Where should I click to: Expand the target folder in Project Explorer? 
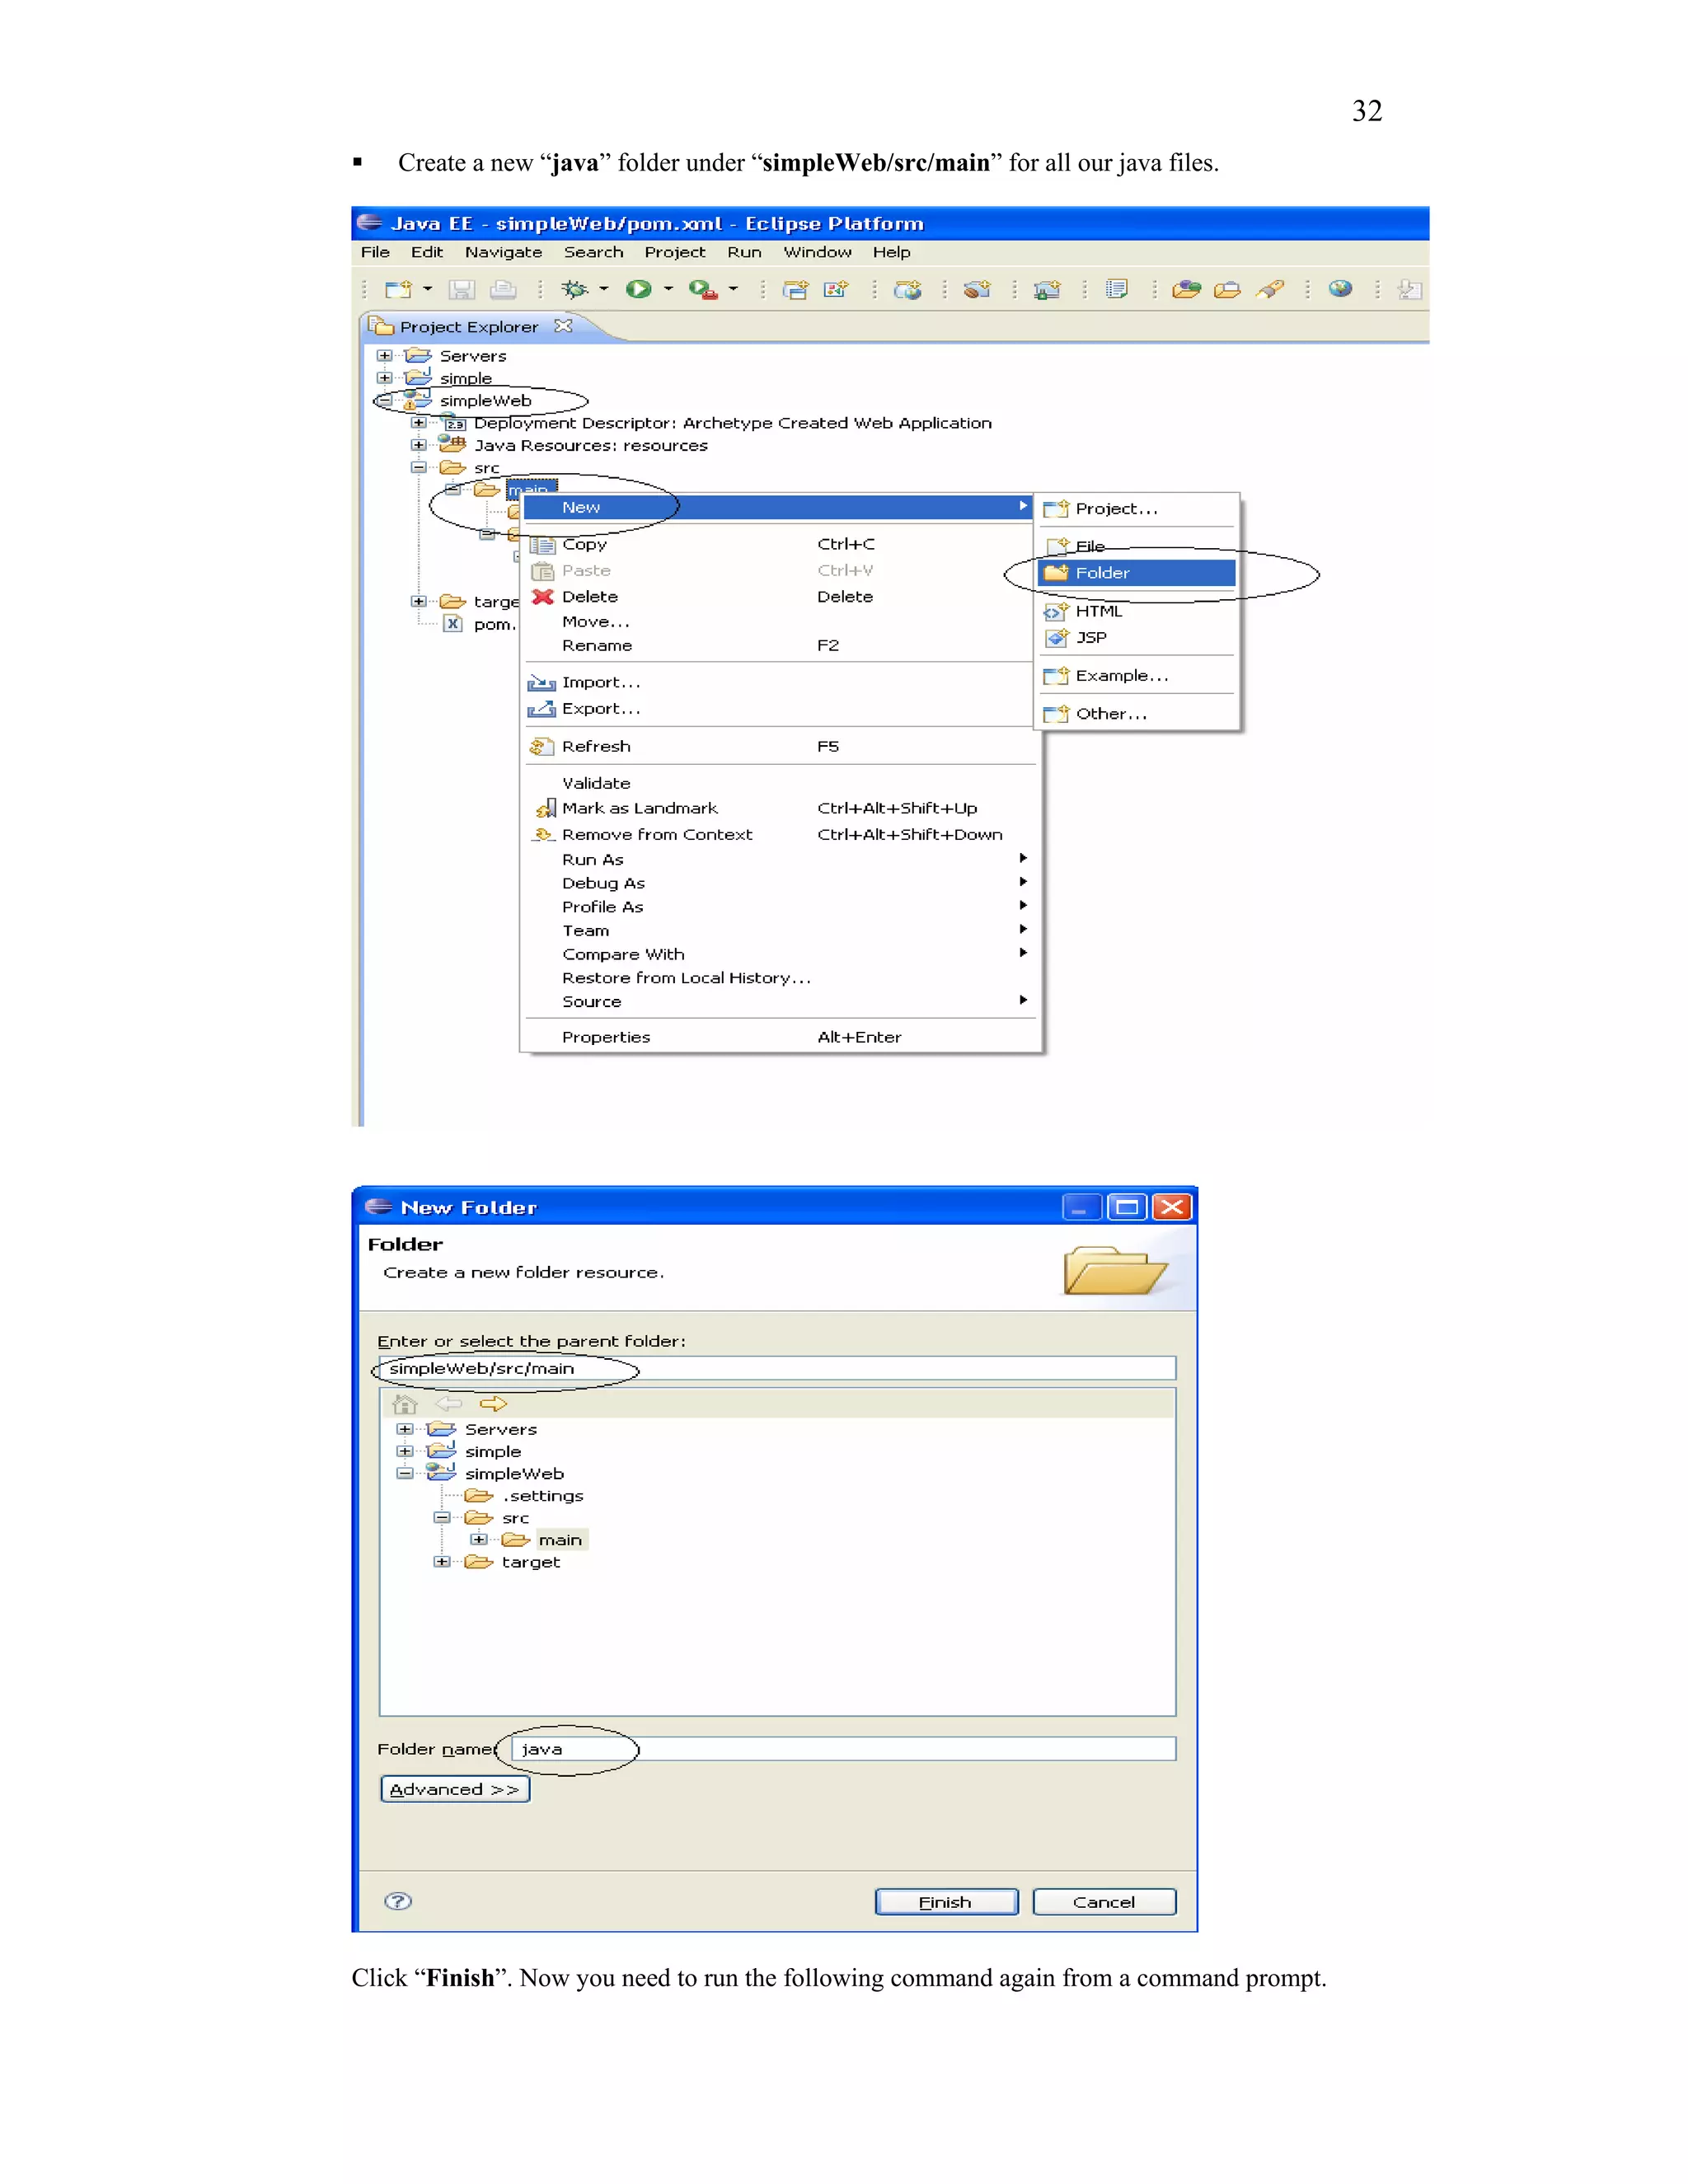point(418,601)
